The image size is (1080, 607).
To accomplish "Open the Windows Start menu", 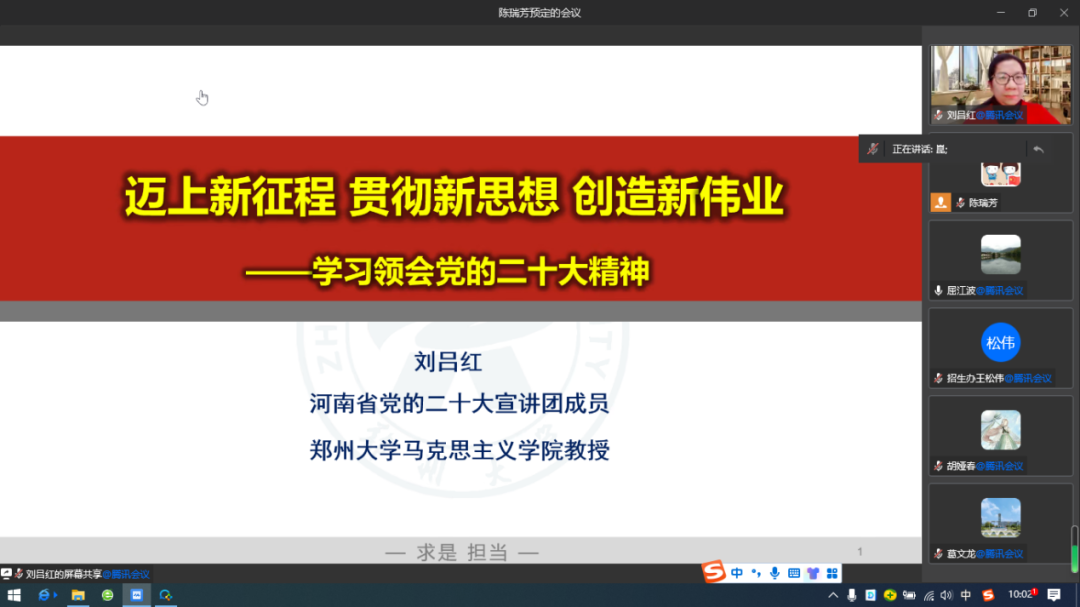I will [x=14, y=595].
